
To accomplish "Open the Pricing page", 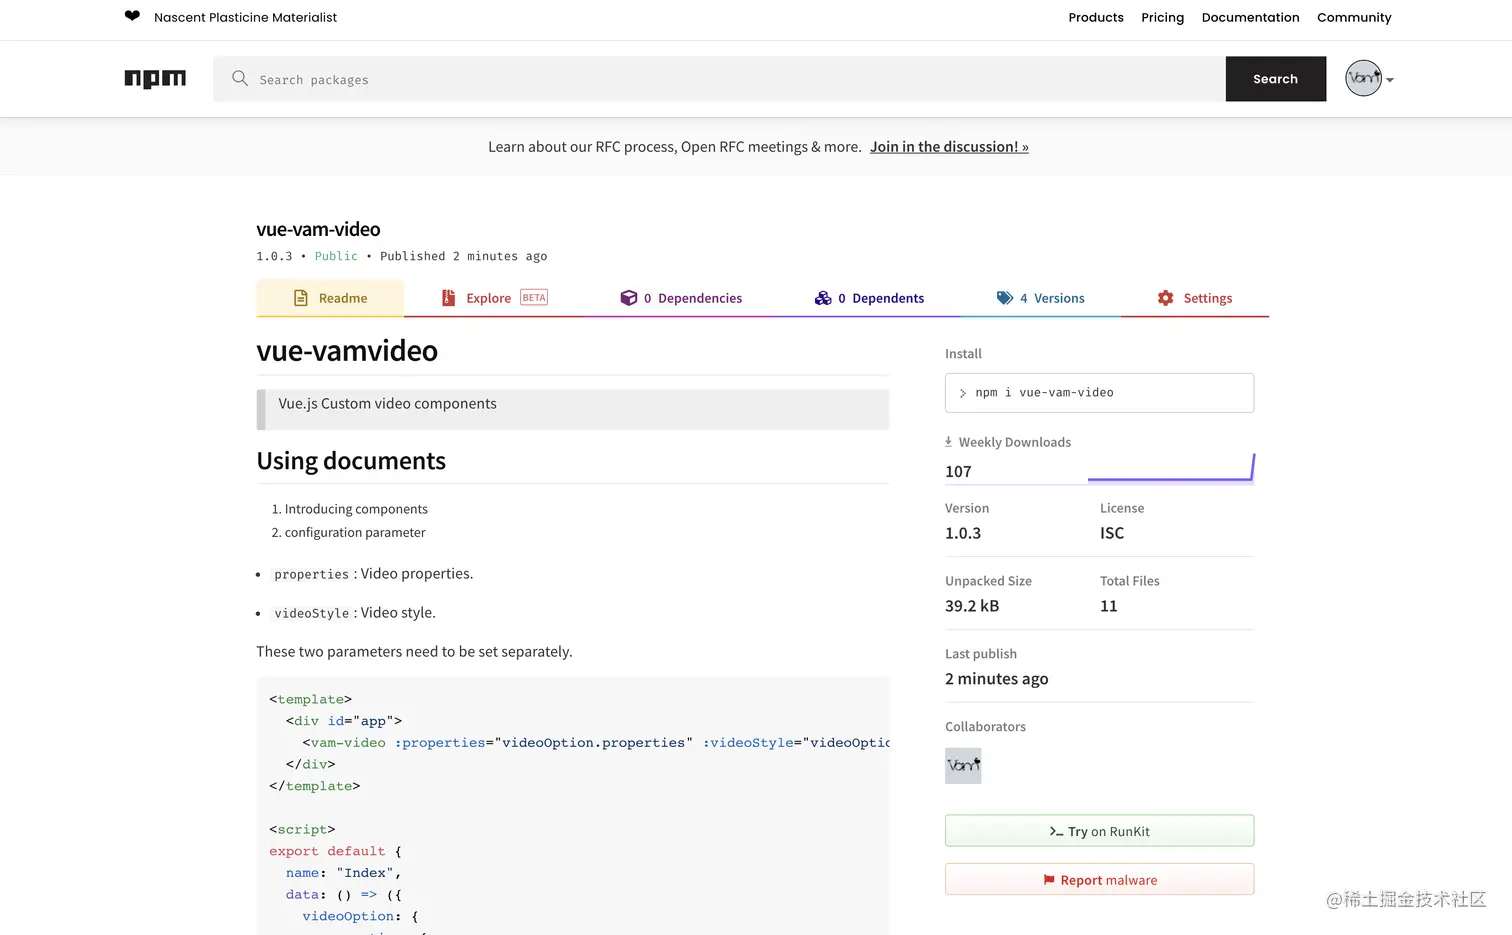I will (x=1162, y=17).
